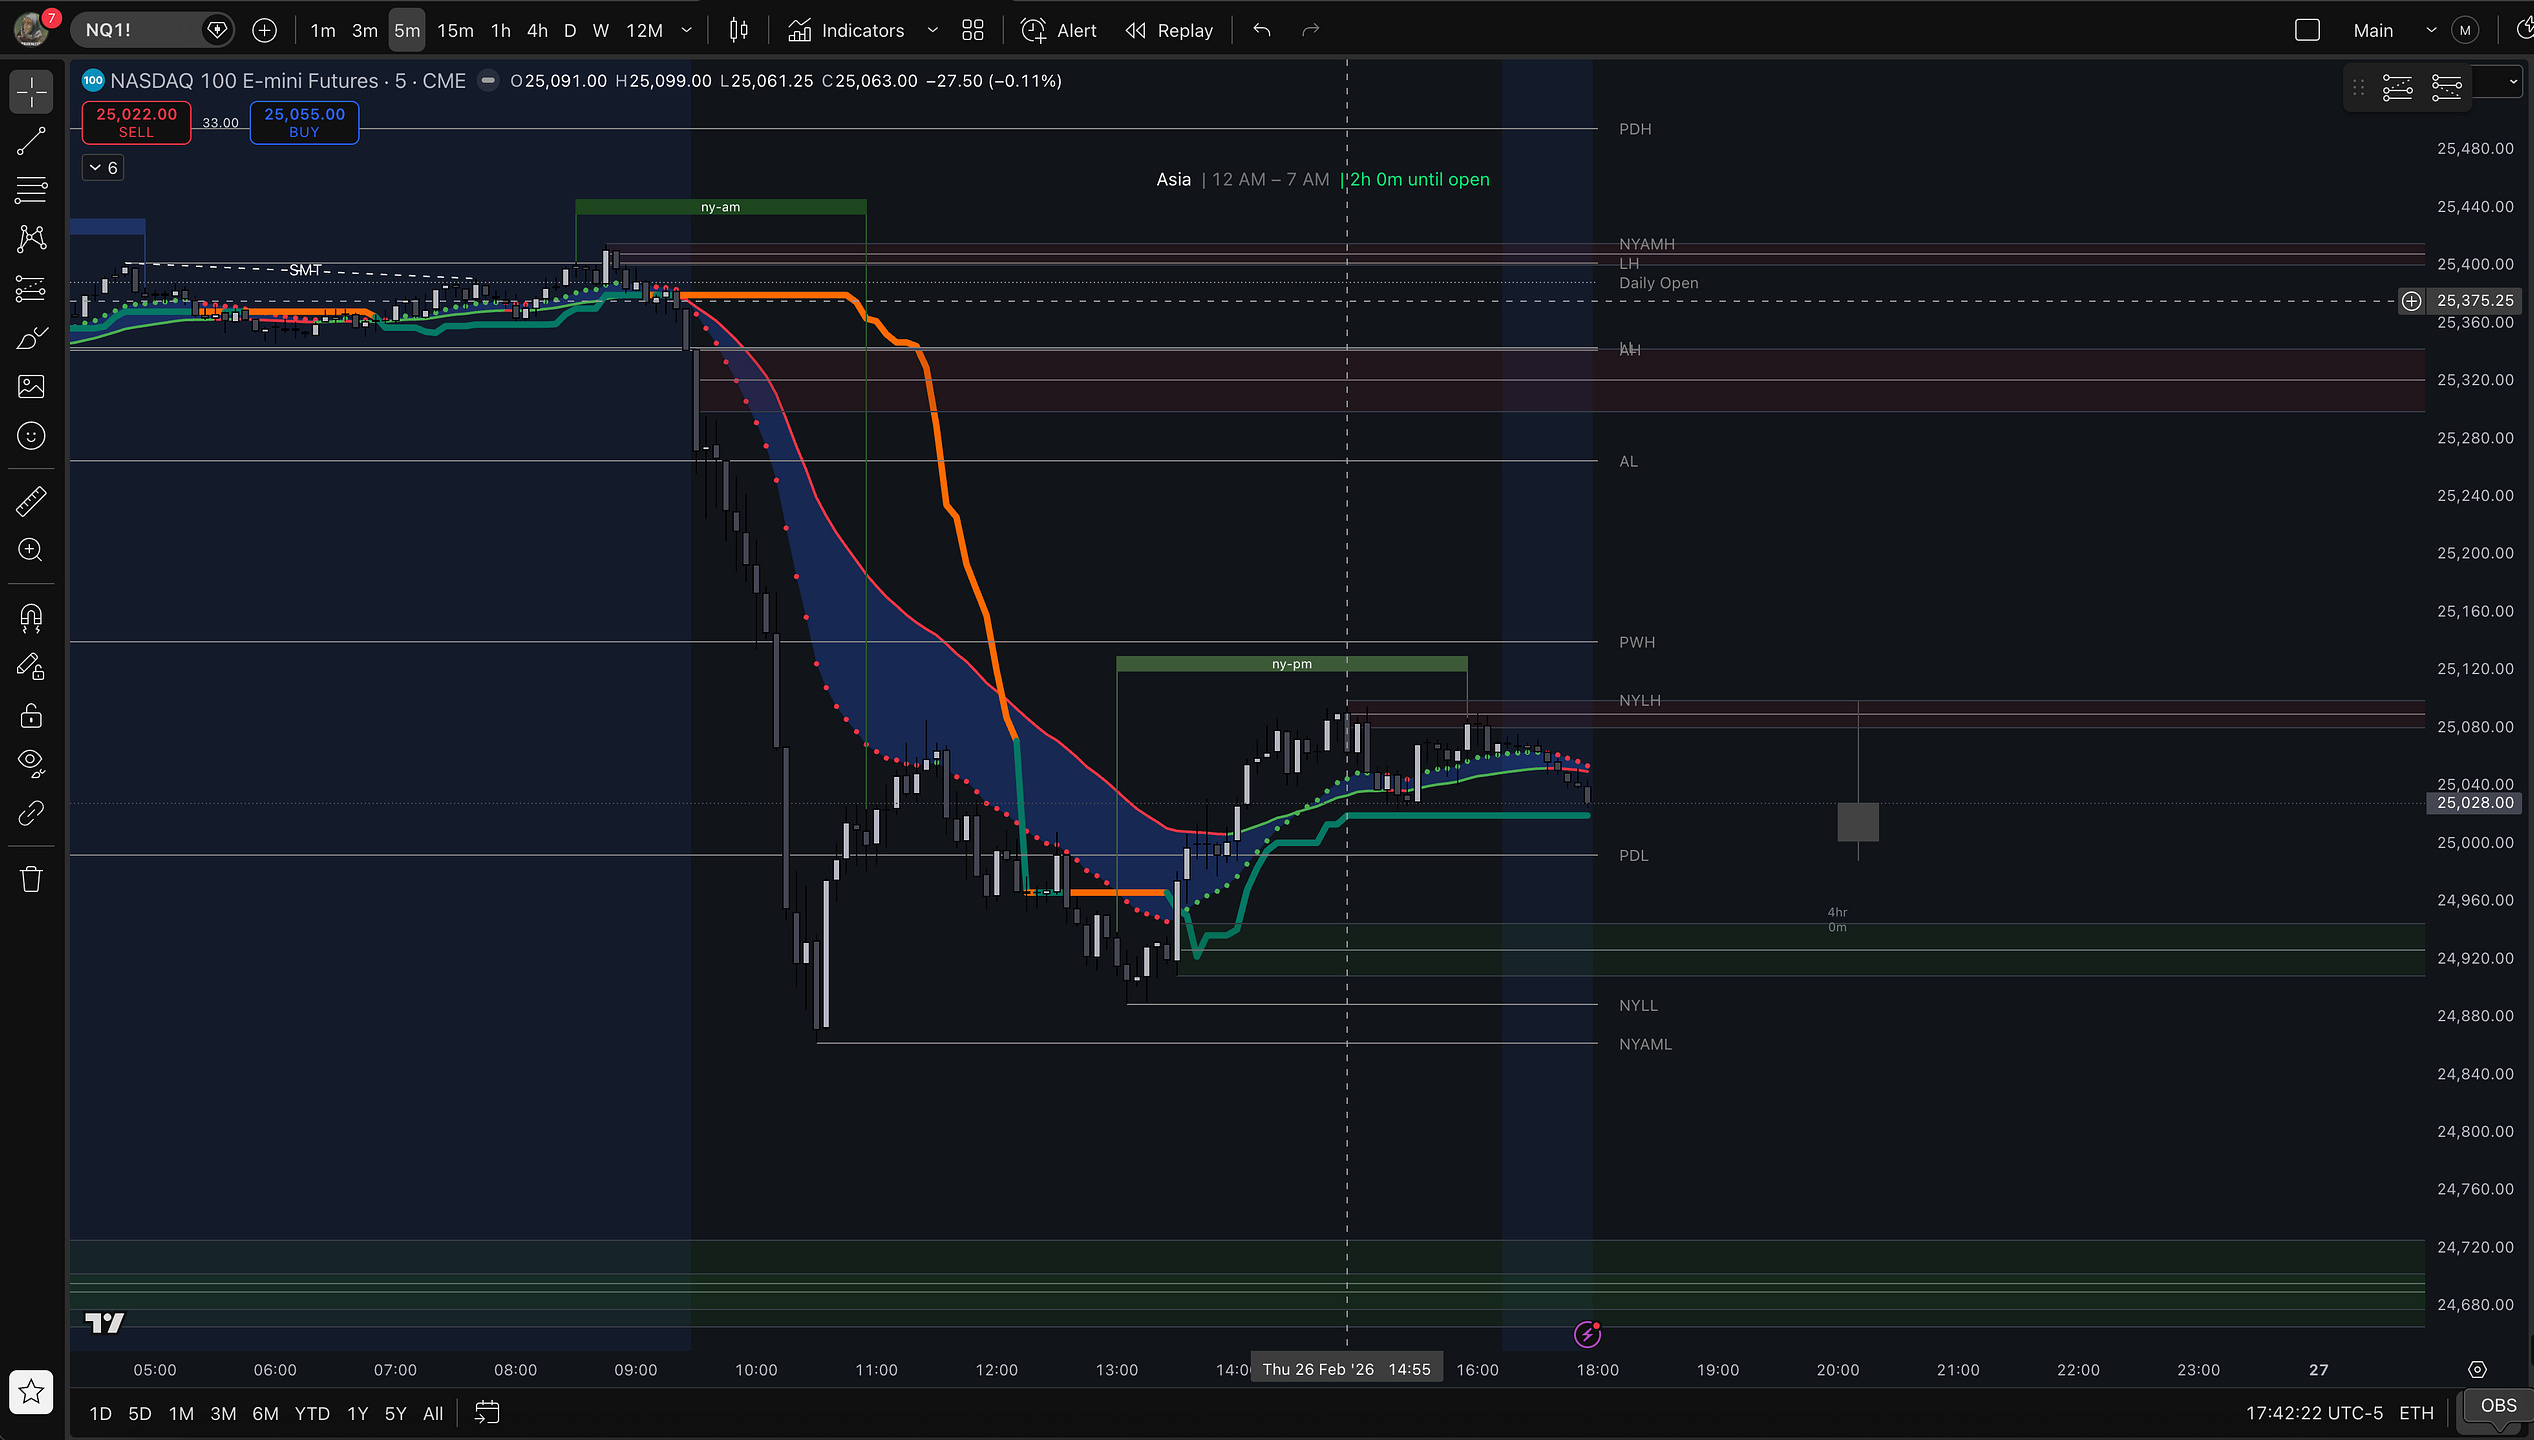This screenshot has width=2534, height=1440.
Task: Click the NQ1! symbol search field
Action: (x=140, y=30)
